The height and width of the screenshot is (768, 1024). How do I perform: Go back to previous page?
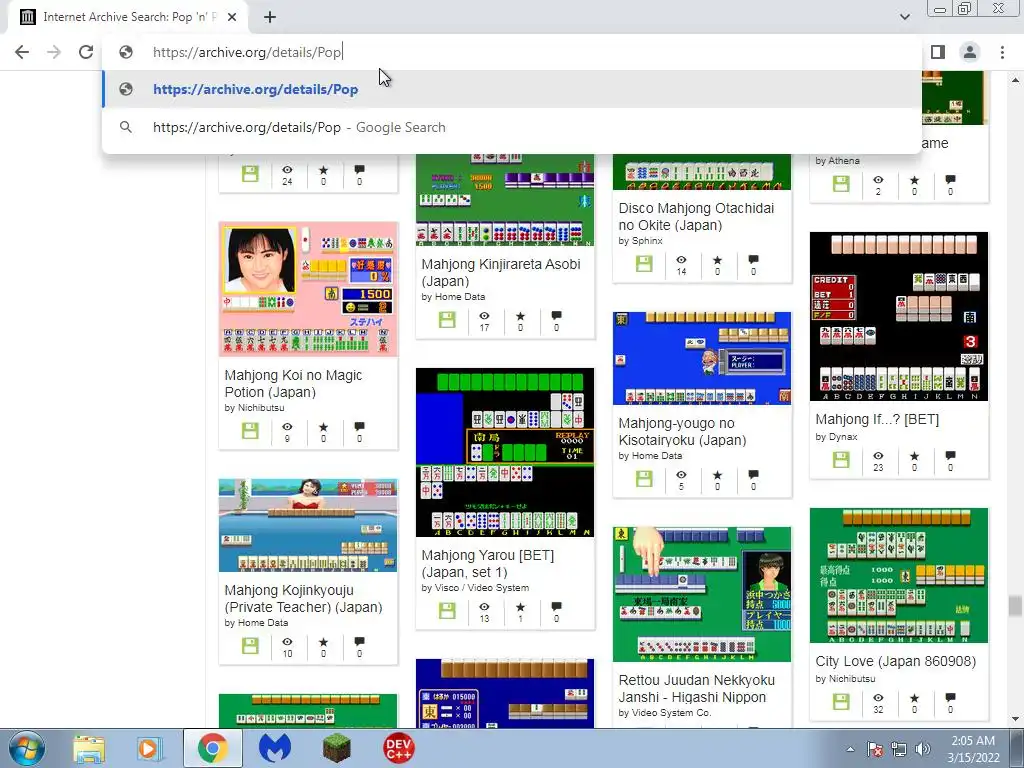click(x=22, y=52)
